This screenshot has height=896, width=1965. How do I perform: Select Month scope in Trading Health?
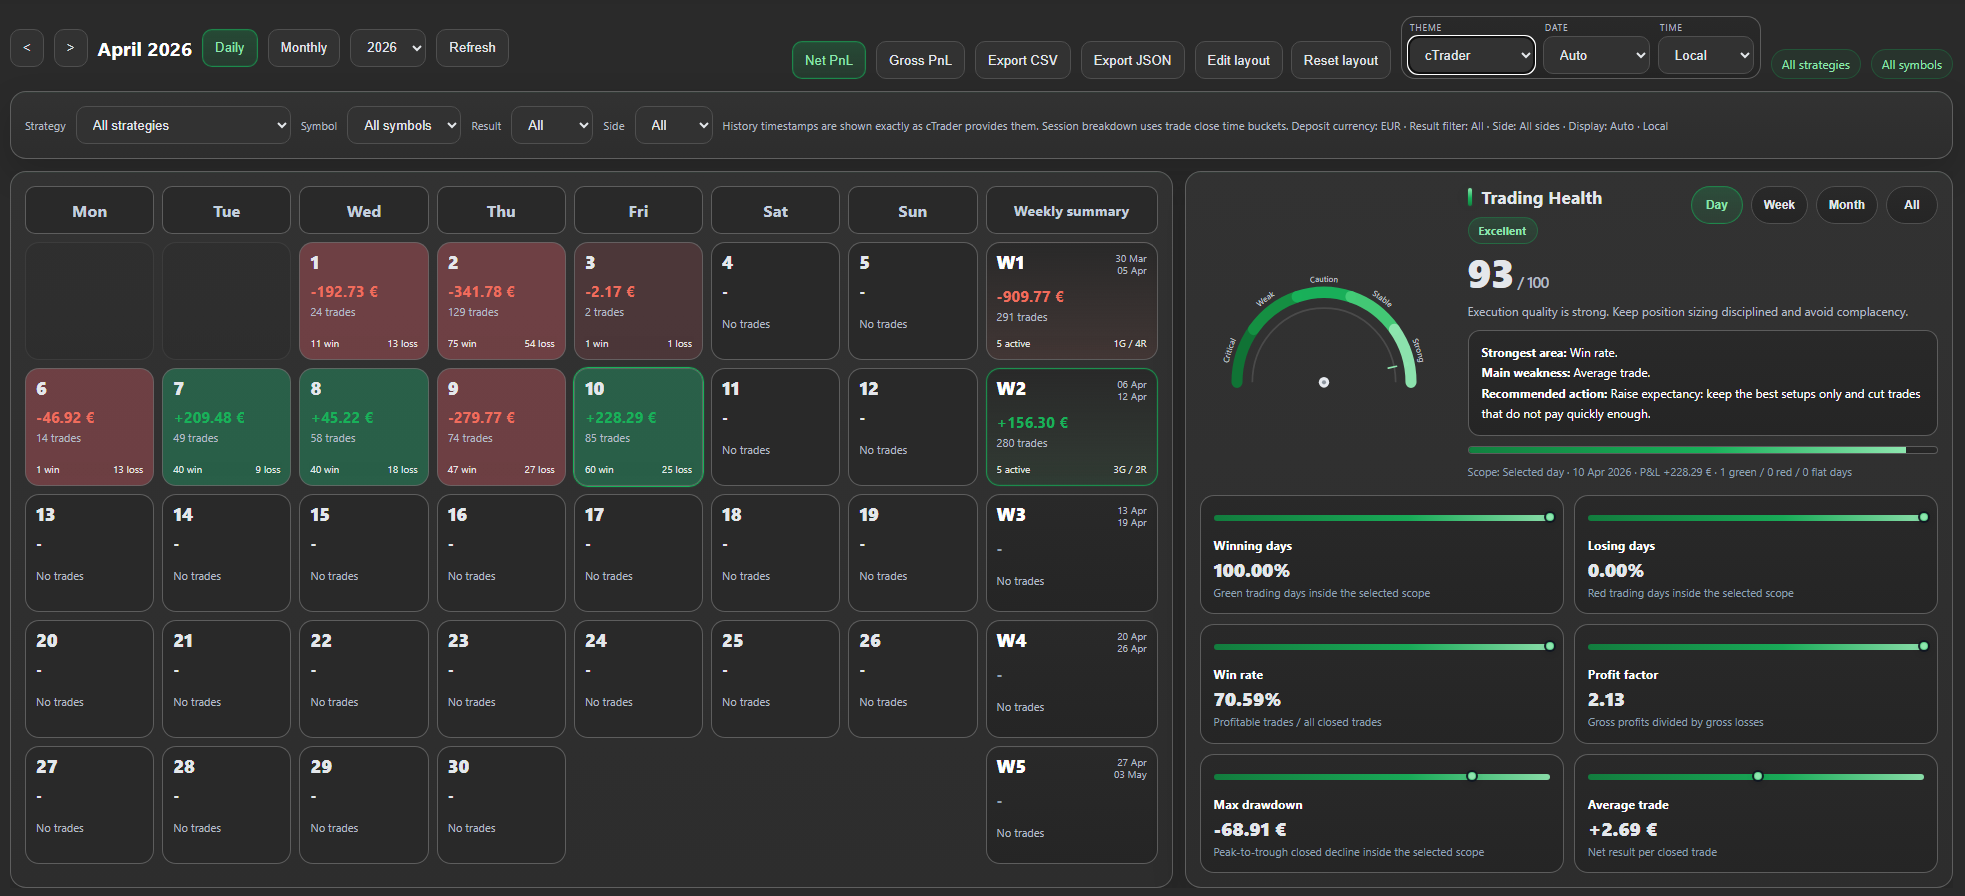pos(1846,205)
